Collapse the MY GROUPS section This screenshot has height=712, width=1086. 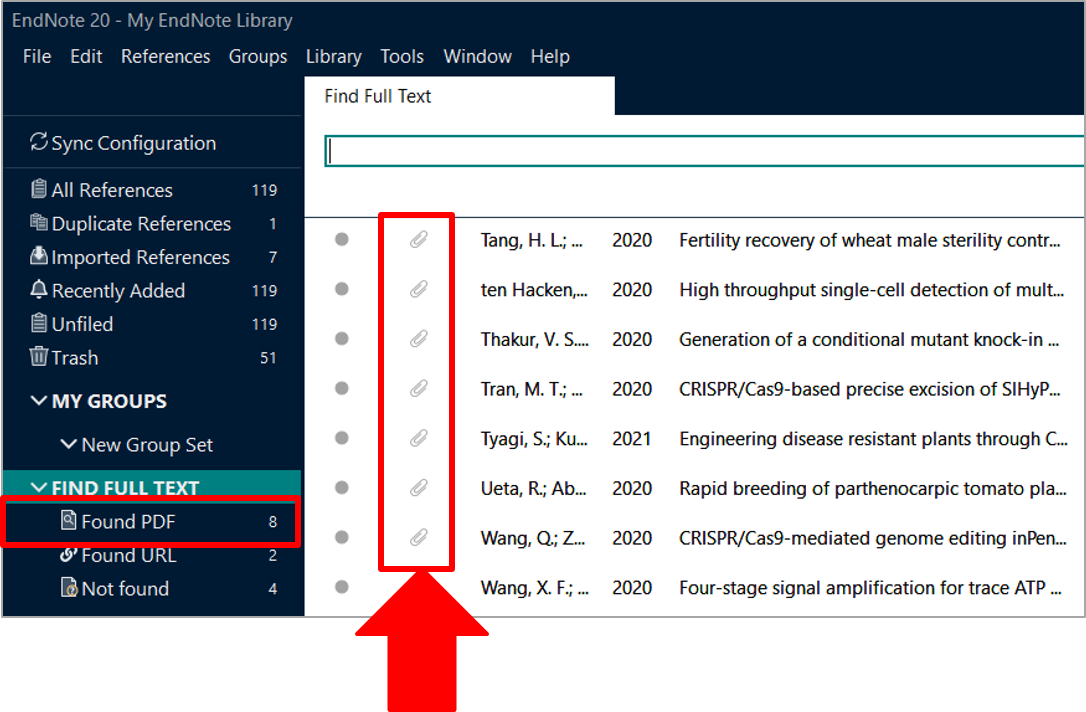pos(39,400)
